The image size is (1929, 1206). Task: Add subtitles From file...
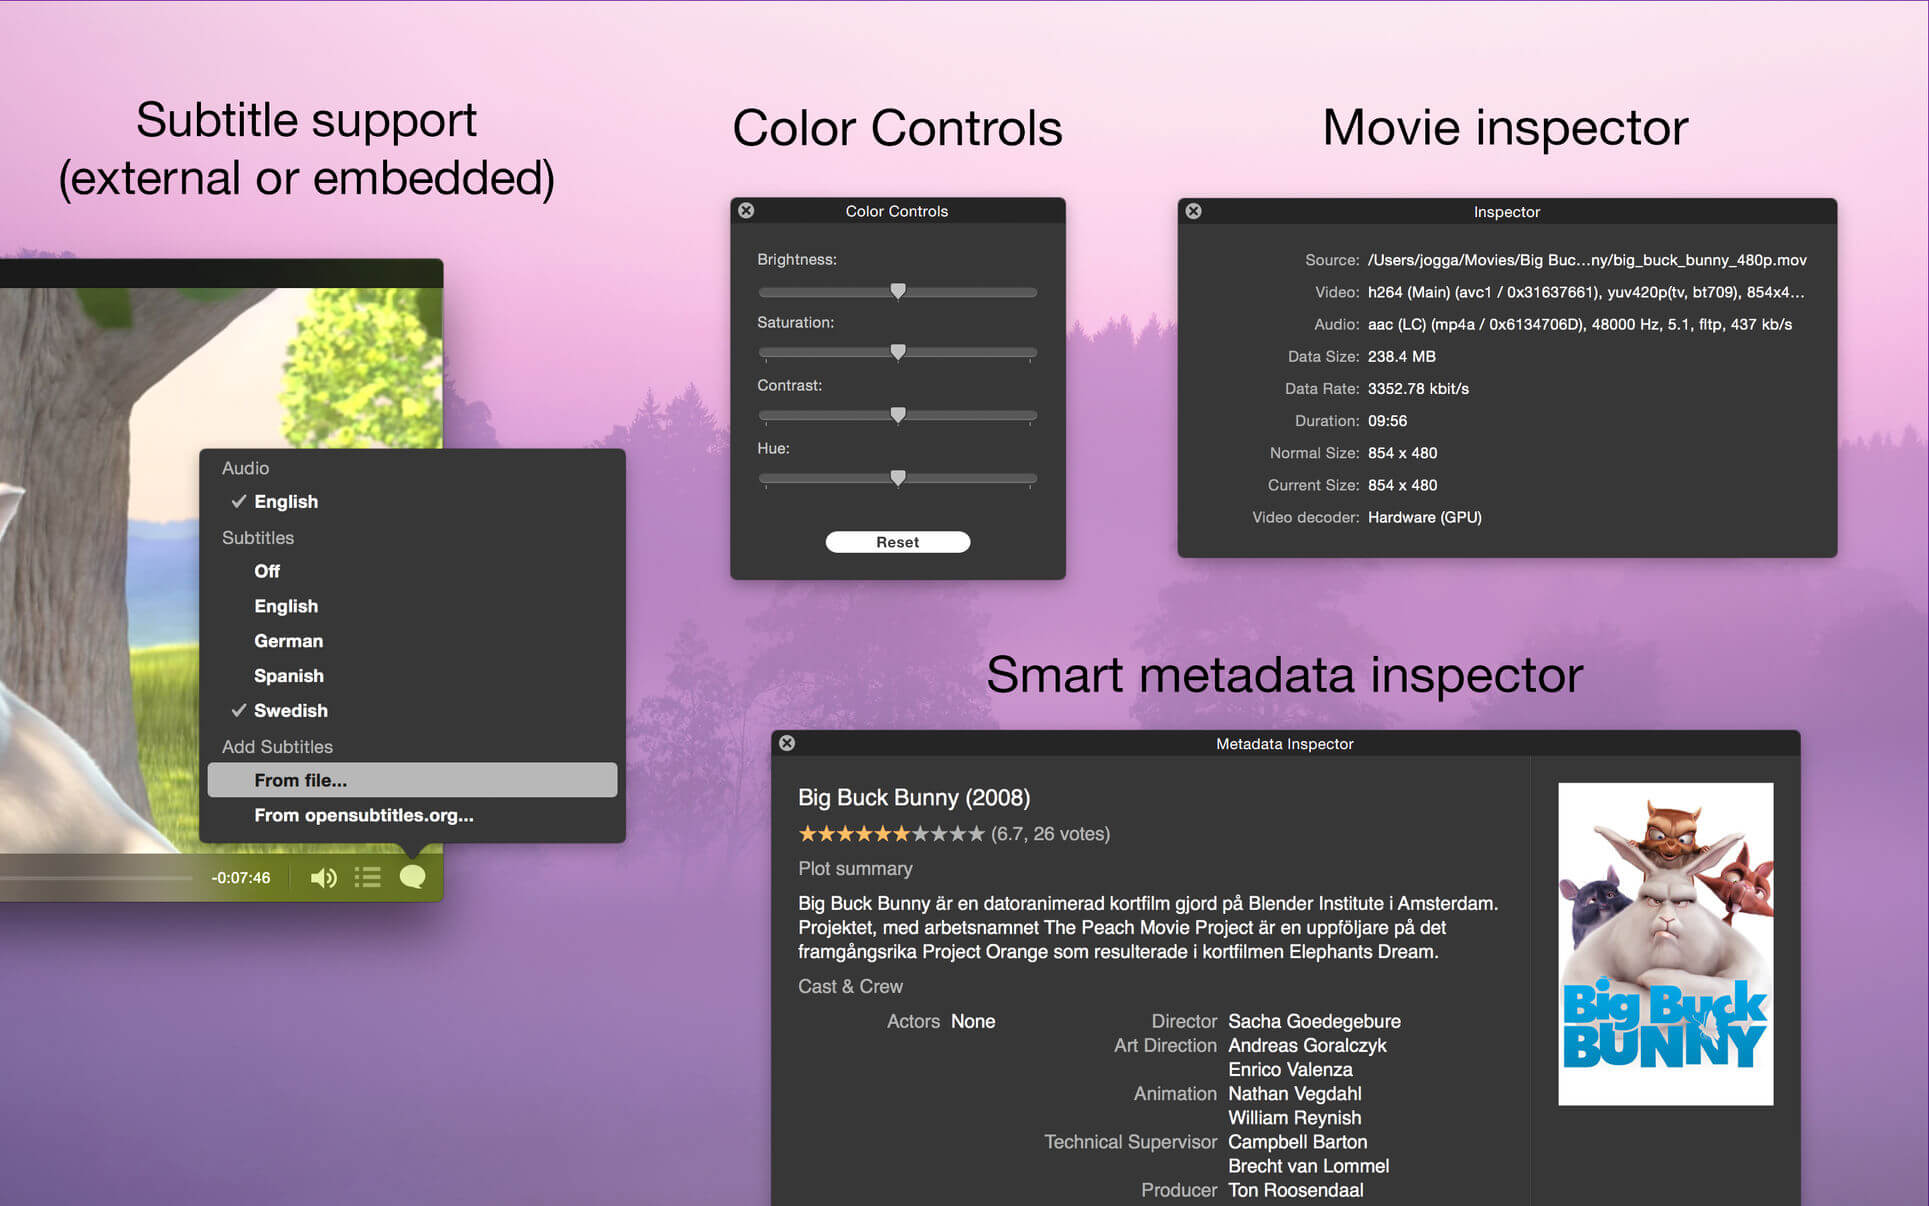click(x=300, y=780)
